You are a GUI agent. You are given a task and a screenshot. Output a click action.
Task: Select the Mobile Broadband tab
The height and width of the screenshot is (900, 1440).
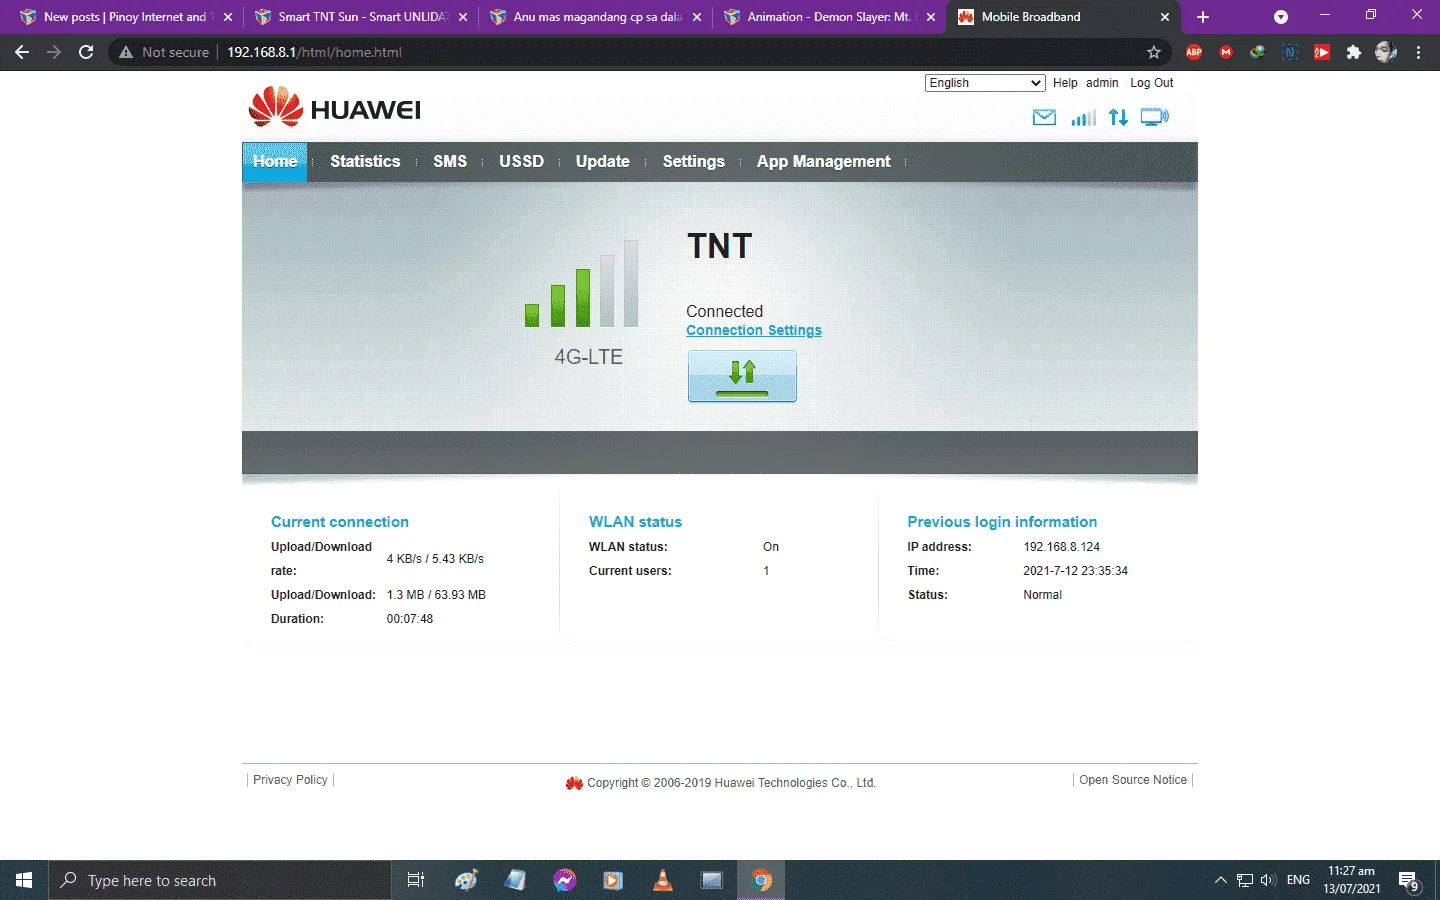(1062, 17)
